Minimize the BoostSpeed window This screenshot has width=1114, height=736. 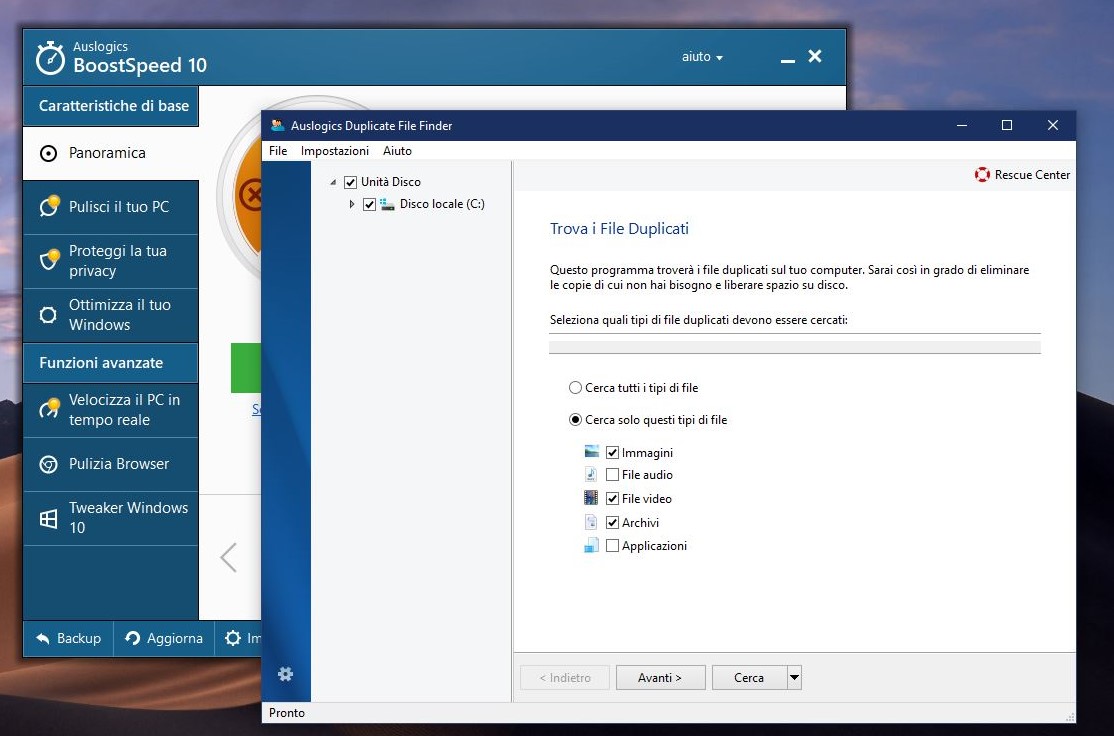pos(787,60)
